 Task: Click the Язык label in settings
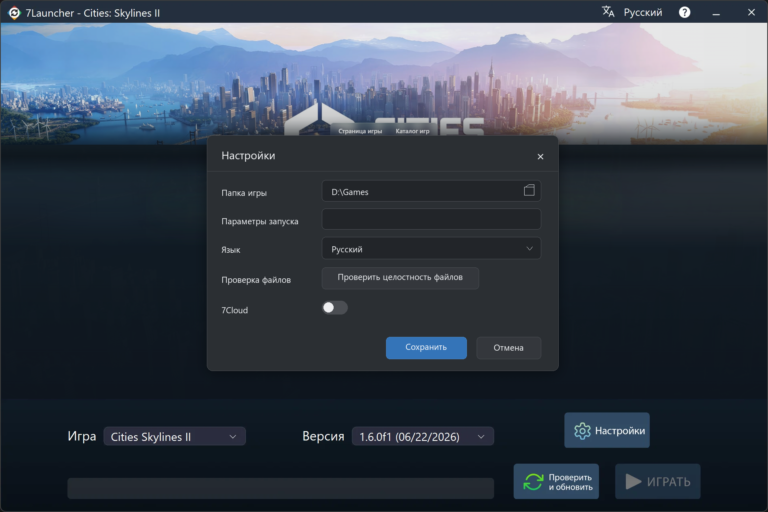[231, 250]
